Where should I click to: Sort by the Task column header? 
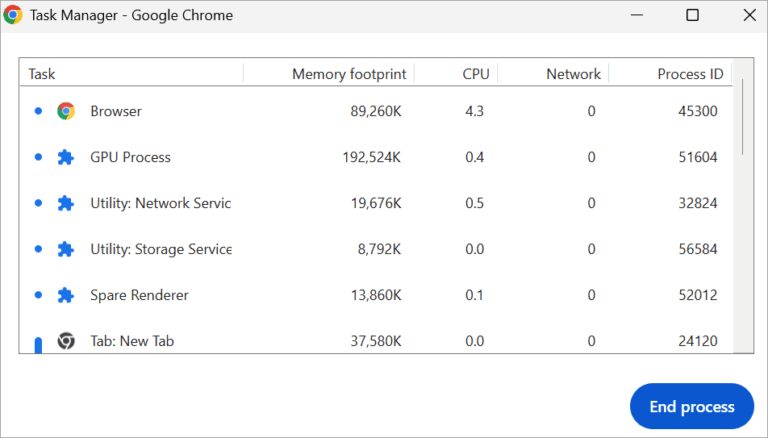coord(42,74)
